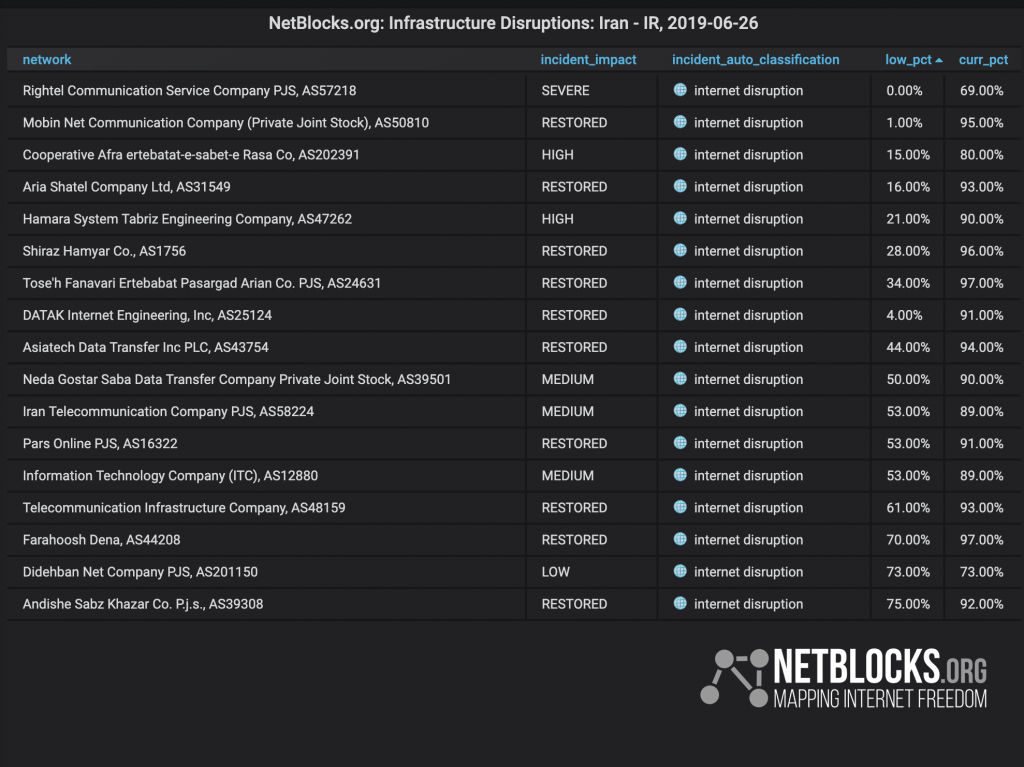Click the globe icon in the Pars Online row
The image size is (1024, 767).
(680, 443)
